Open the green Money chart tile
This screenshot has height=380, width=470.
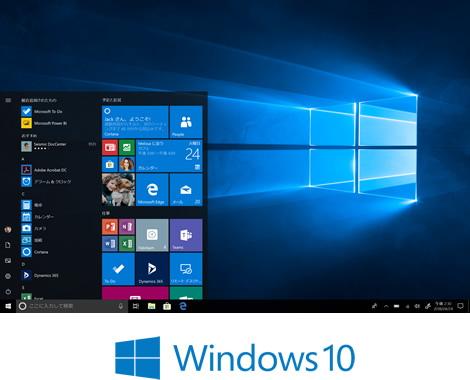[127, 147]
